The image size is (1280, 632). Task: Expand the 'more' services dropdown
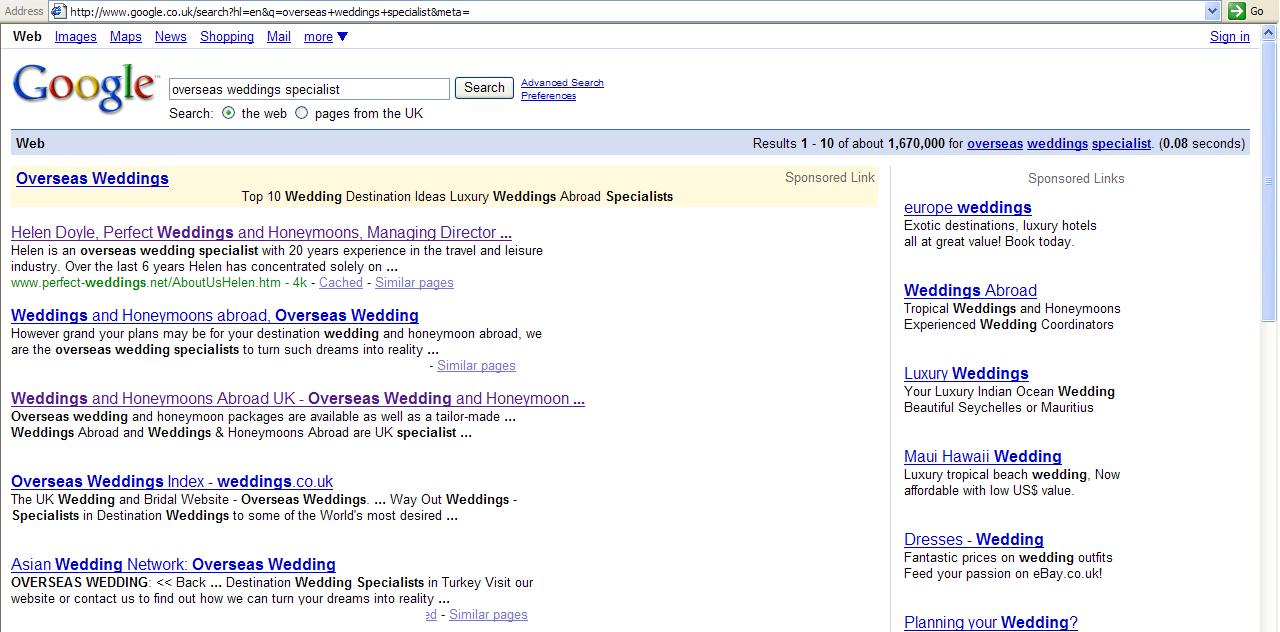tap(325, 37)
